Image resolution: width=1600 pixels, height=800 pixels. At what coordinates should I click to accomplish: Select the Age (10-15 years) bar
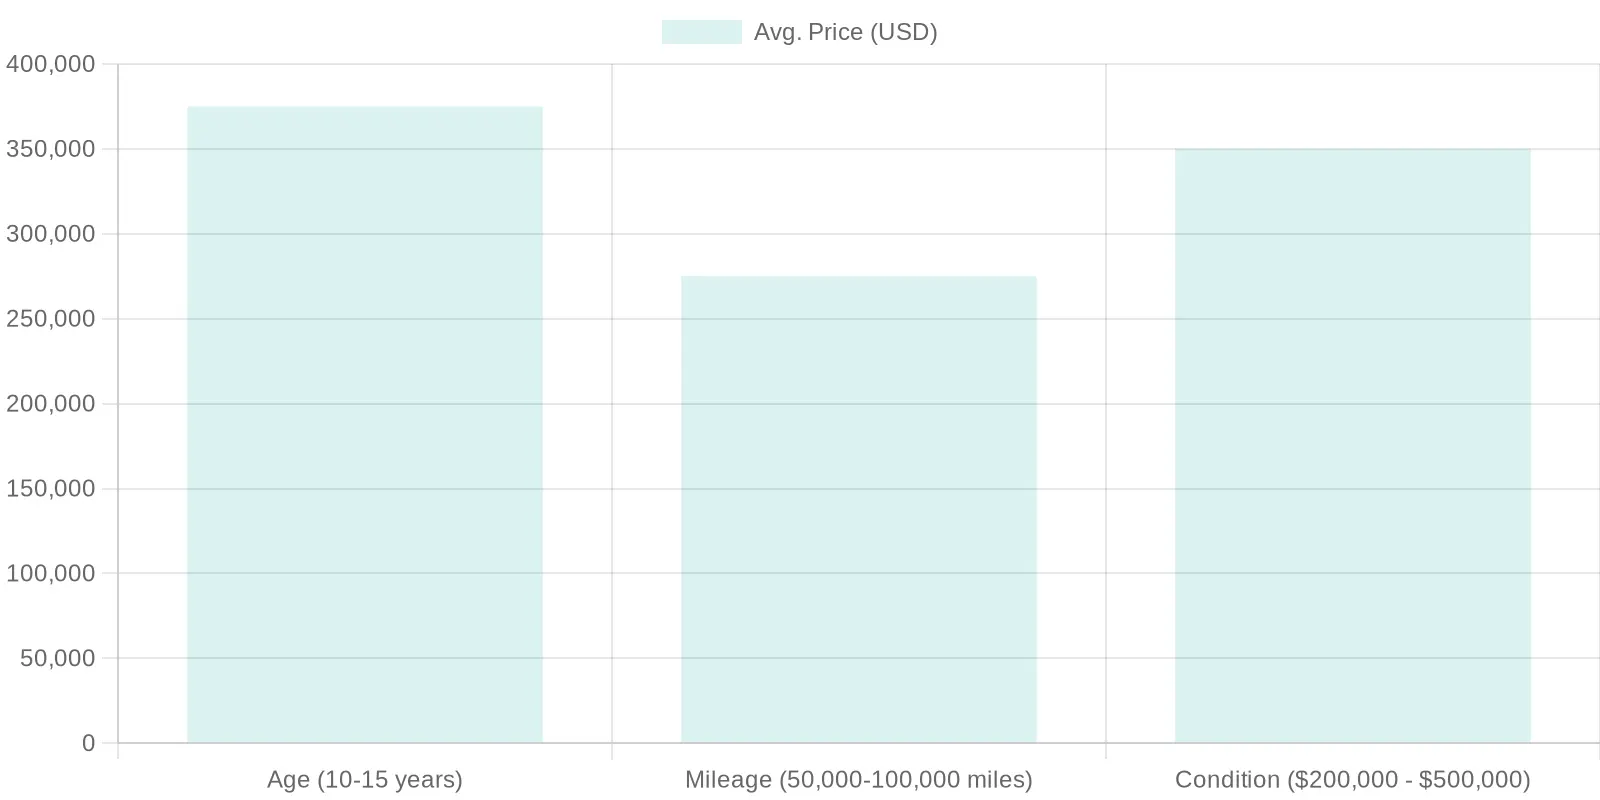365,425
